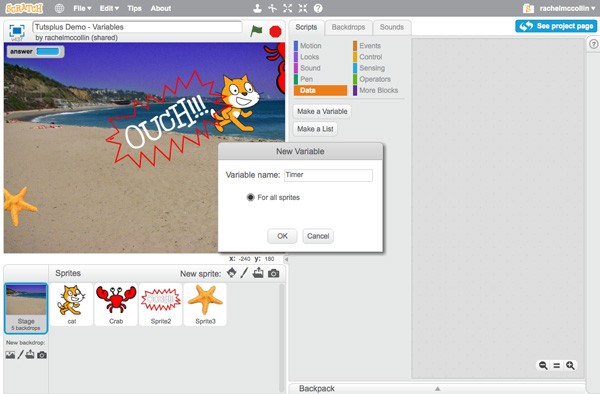Collapse the stage with the small arrow

point(286,259)
